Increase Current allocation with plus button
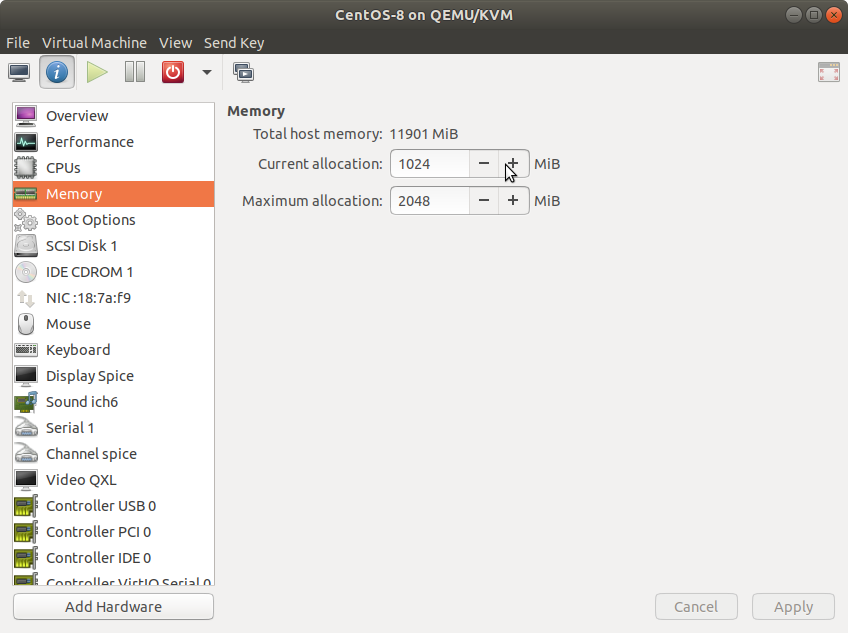This screenshot has width=848, height=633. [513, 163]
